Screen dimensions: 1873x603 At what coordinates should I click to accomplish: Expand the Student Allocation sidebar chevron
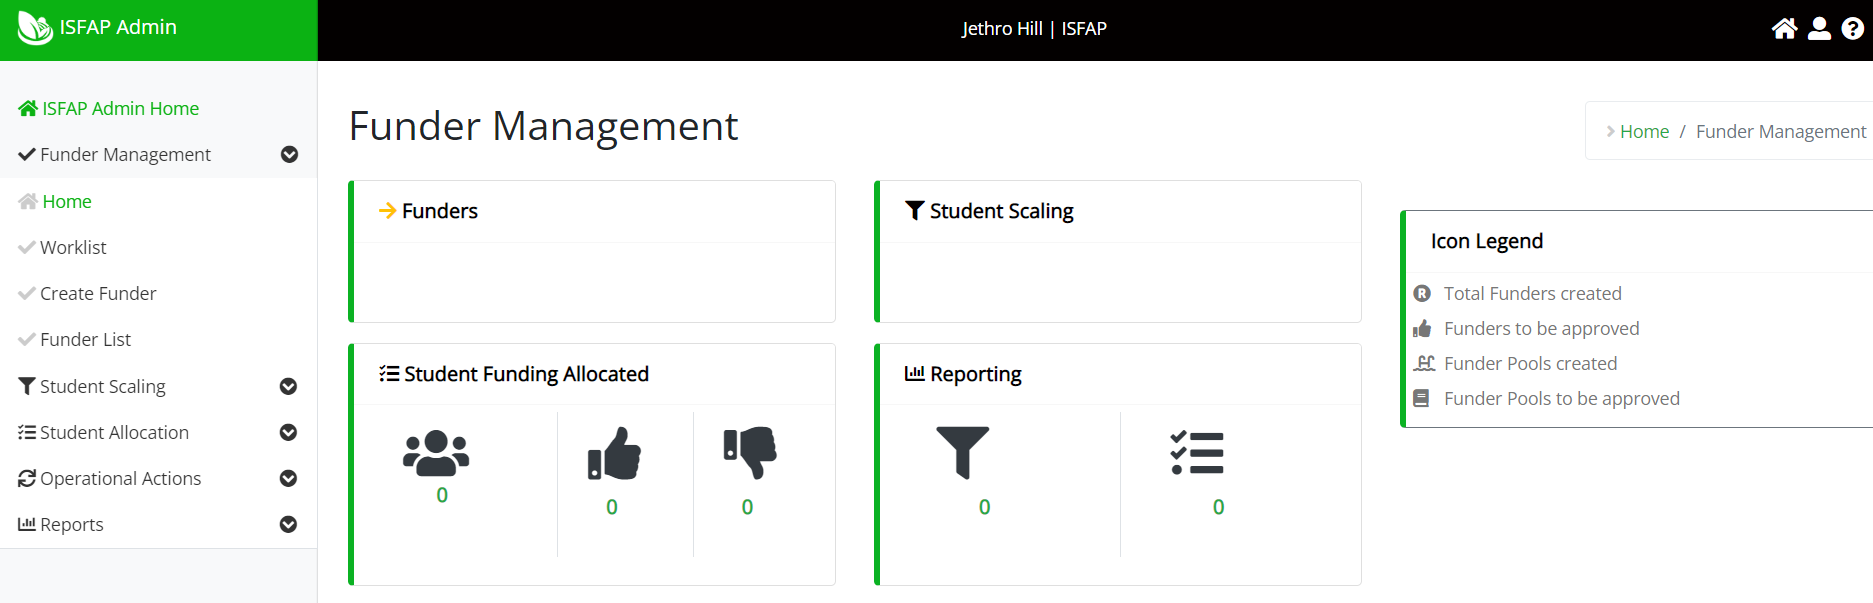coord(289,433)
